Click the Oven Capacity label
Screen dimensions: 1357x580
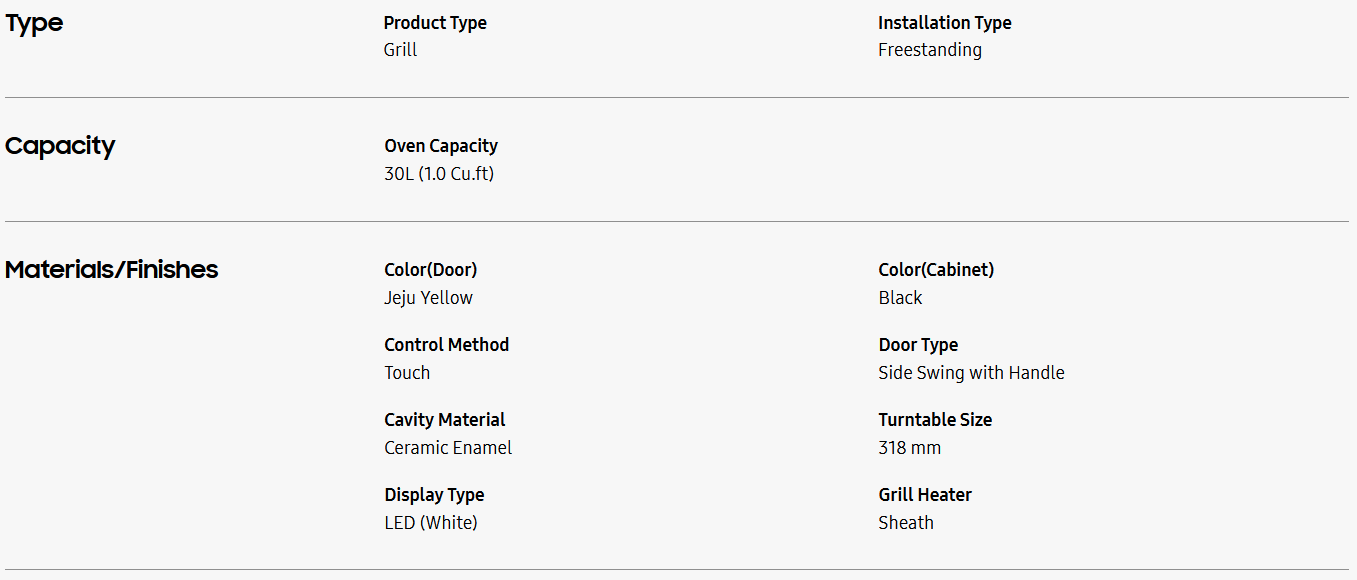coord(440,146)
